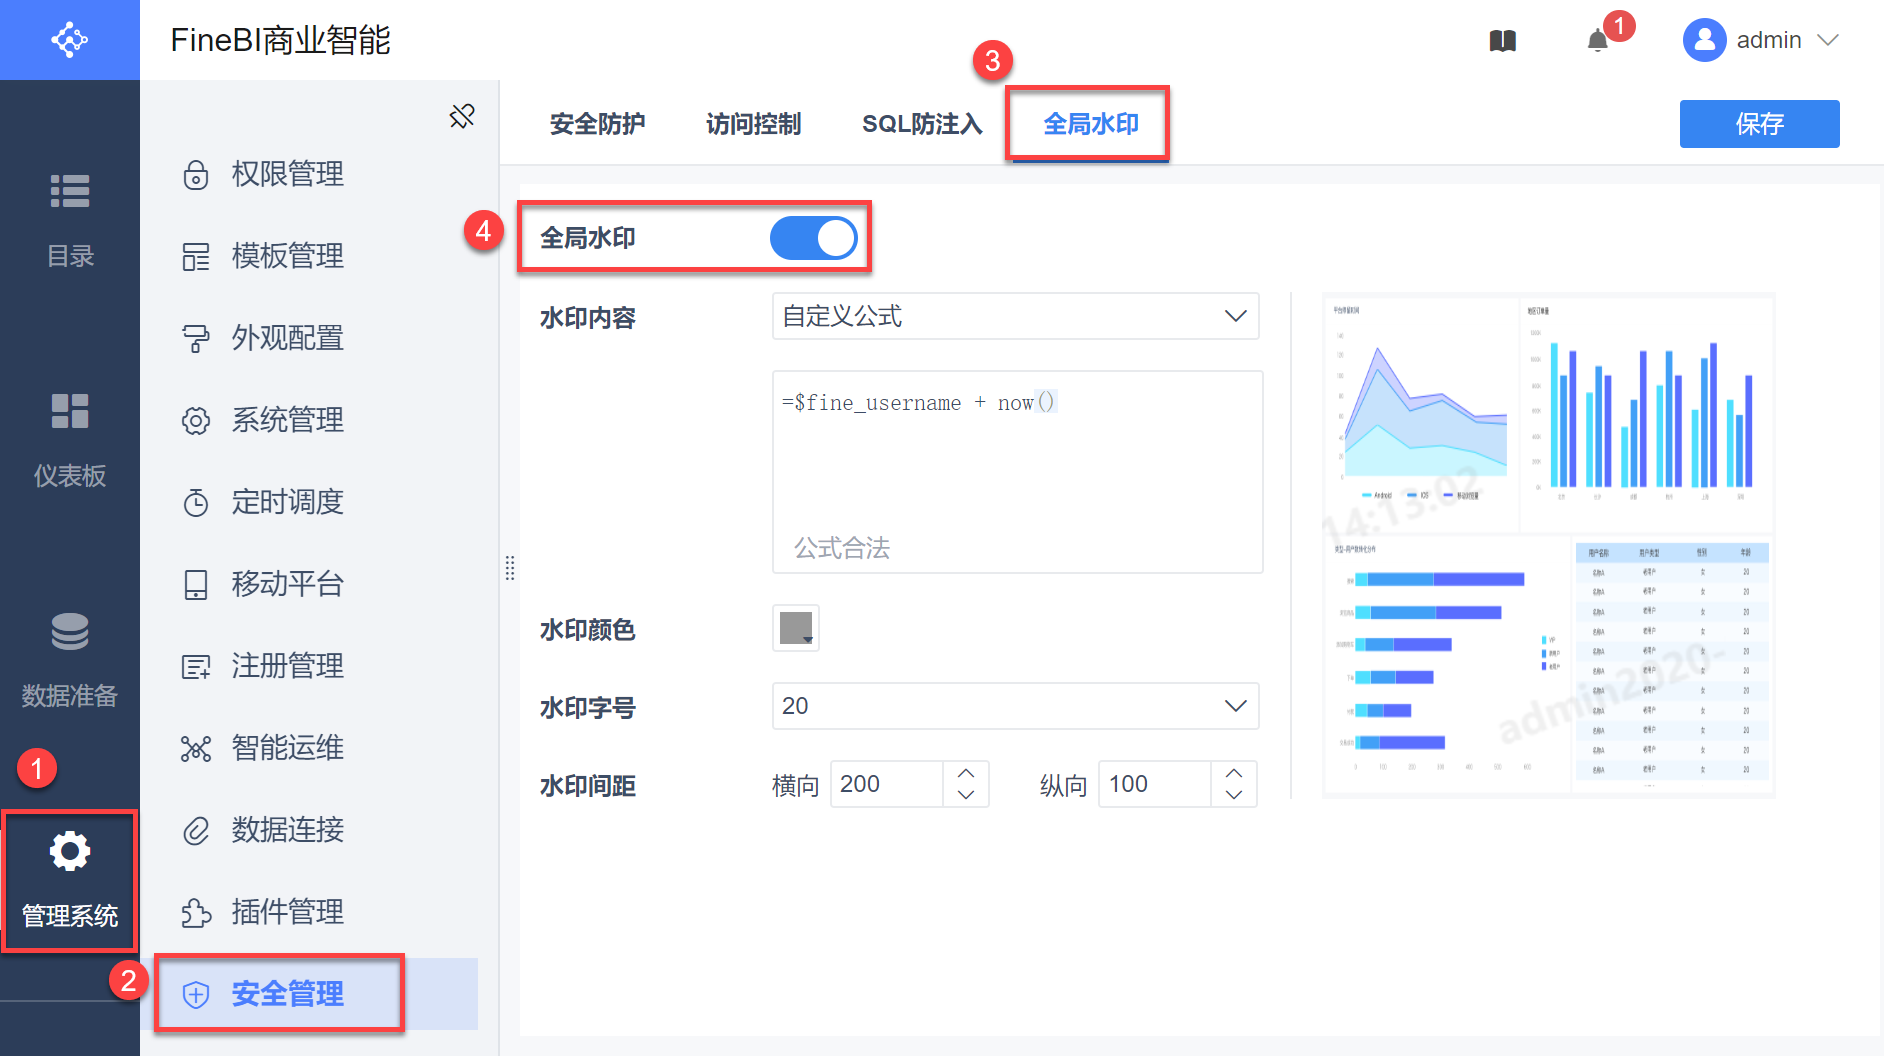Click the admin user avatar

coord(1704,40)
